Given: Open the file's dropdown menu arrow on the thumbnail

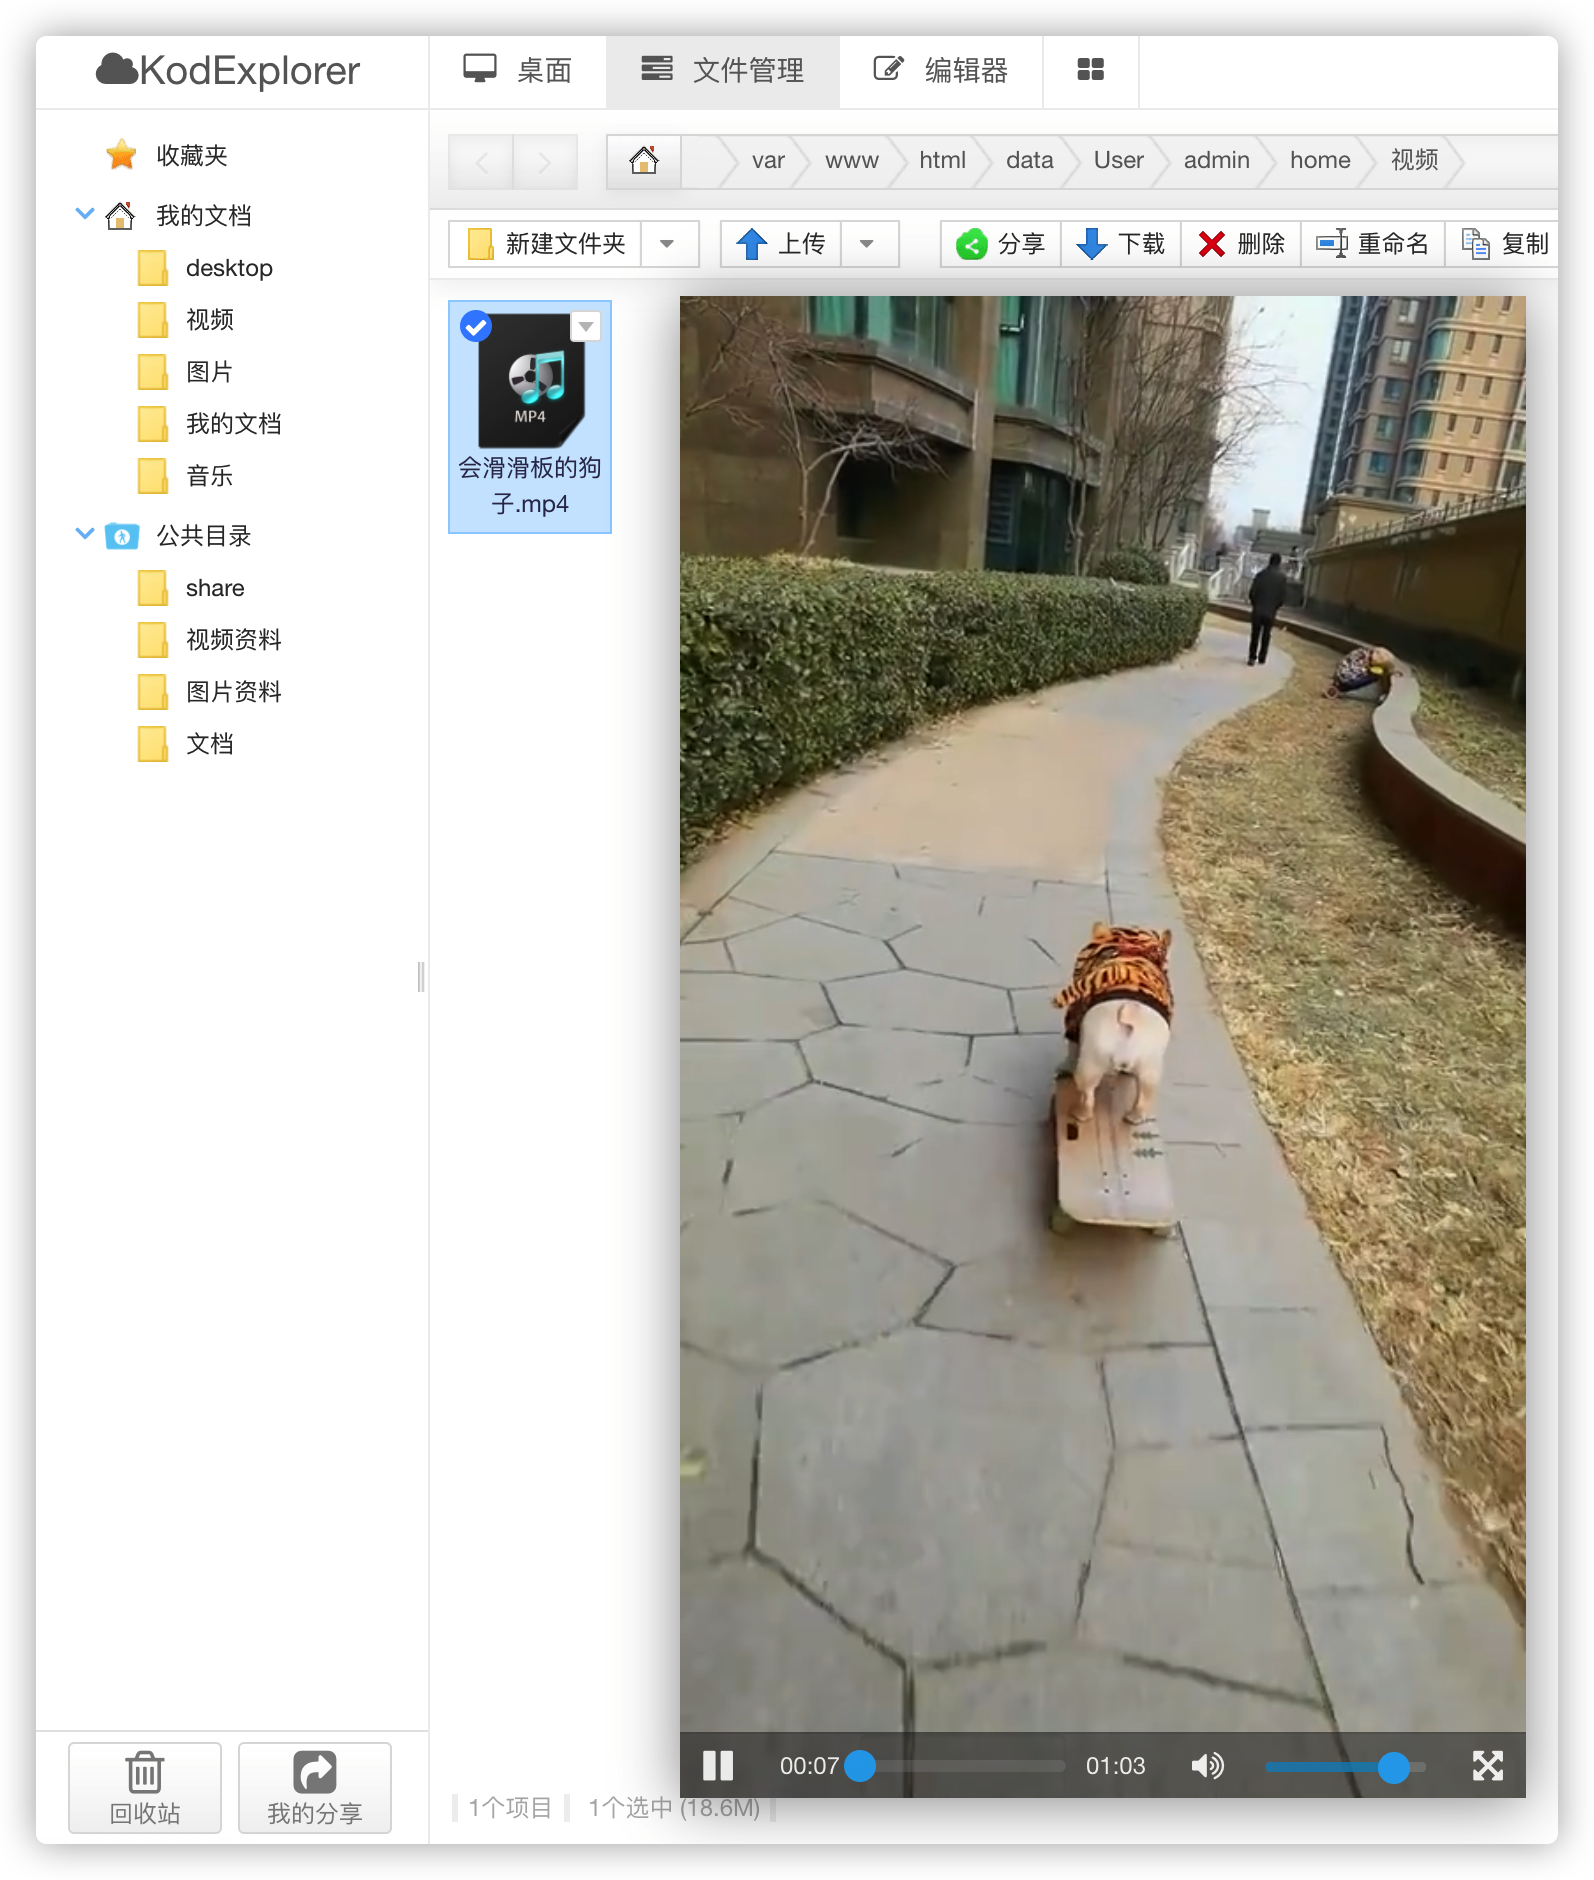Looking at the screenshot, I should [586, 326].
